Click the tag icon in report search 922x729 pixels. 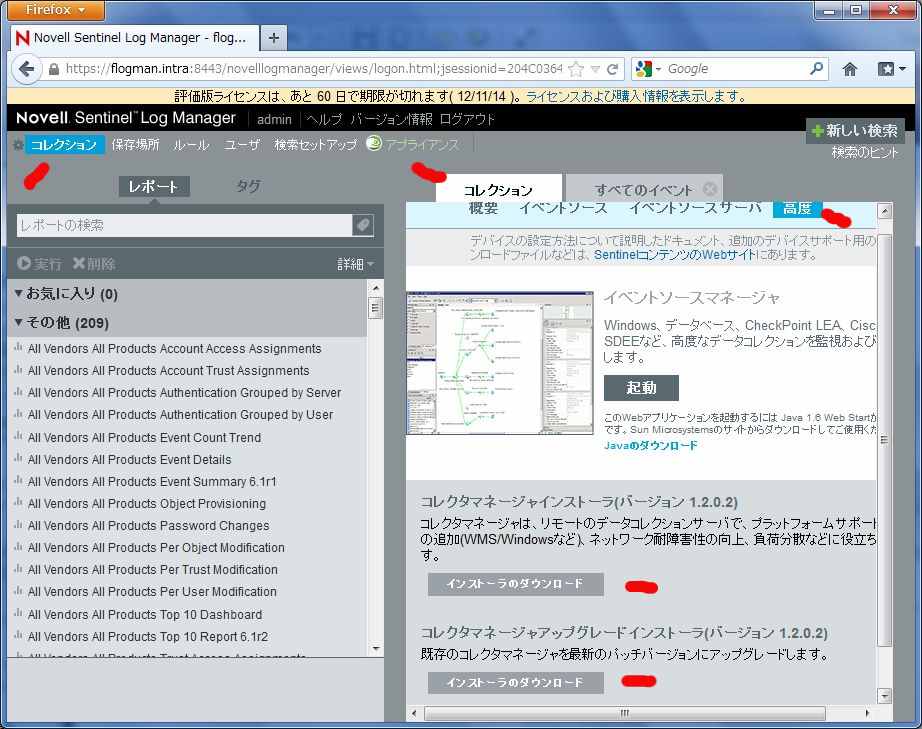click(x=363, y=225)
